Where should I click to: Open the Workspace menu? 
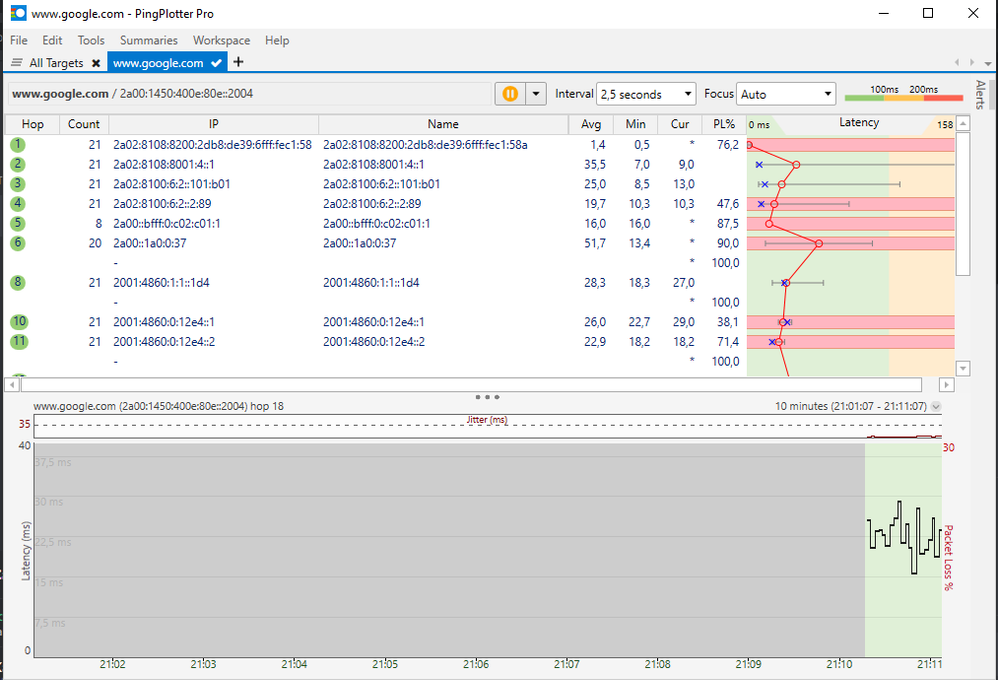tap(221, 41)
